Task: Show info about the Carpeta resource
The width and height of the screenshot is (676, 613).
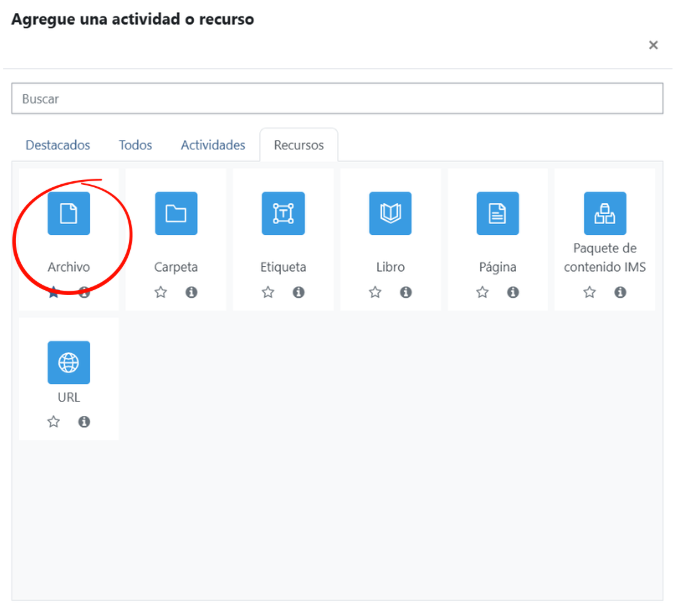Action: click(x=191, y=292)
